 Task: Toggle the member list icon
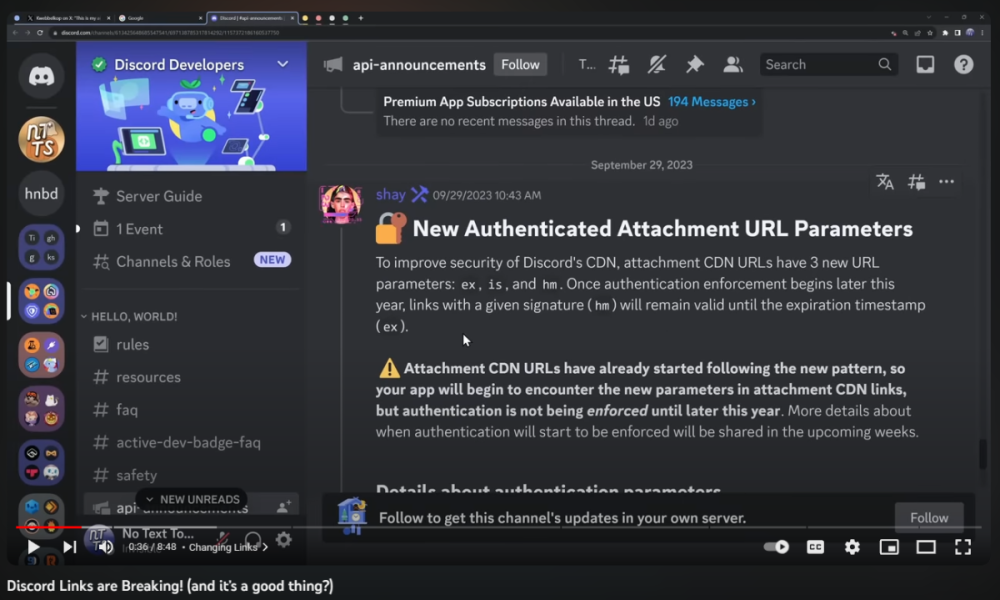pos(733,65)
